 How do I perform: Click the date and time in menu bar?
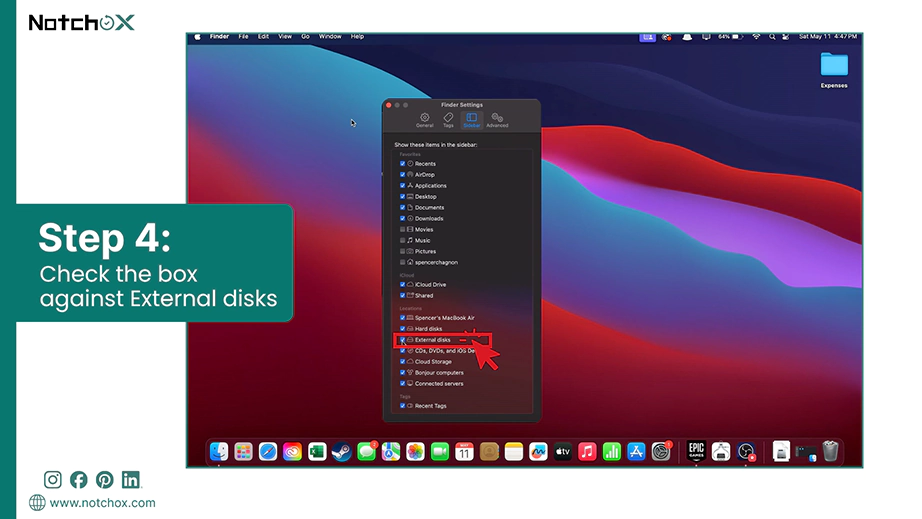pyautogui.click(x=827, y=36)
